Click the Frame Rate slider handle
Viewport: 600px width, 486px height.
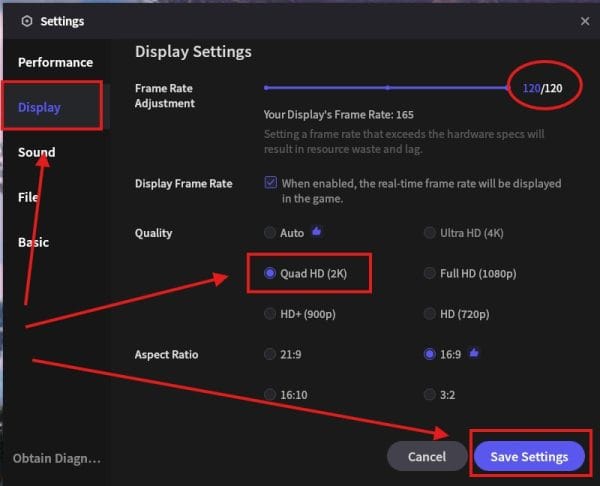pos(510,88)
